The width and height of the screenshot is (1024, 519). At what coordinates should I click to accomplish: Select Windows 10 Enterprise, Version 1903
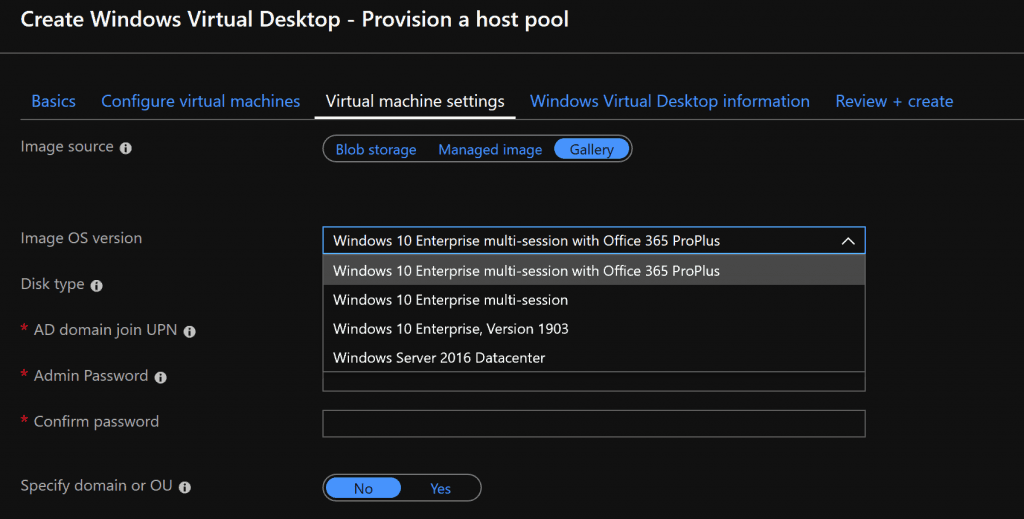pyautogui.click(x=594, y=328)
